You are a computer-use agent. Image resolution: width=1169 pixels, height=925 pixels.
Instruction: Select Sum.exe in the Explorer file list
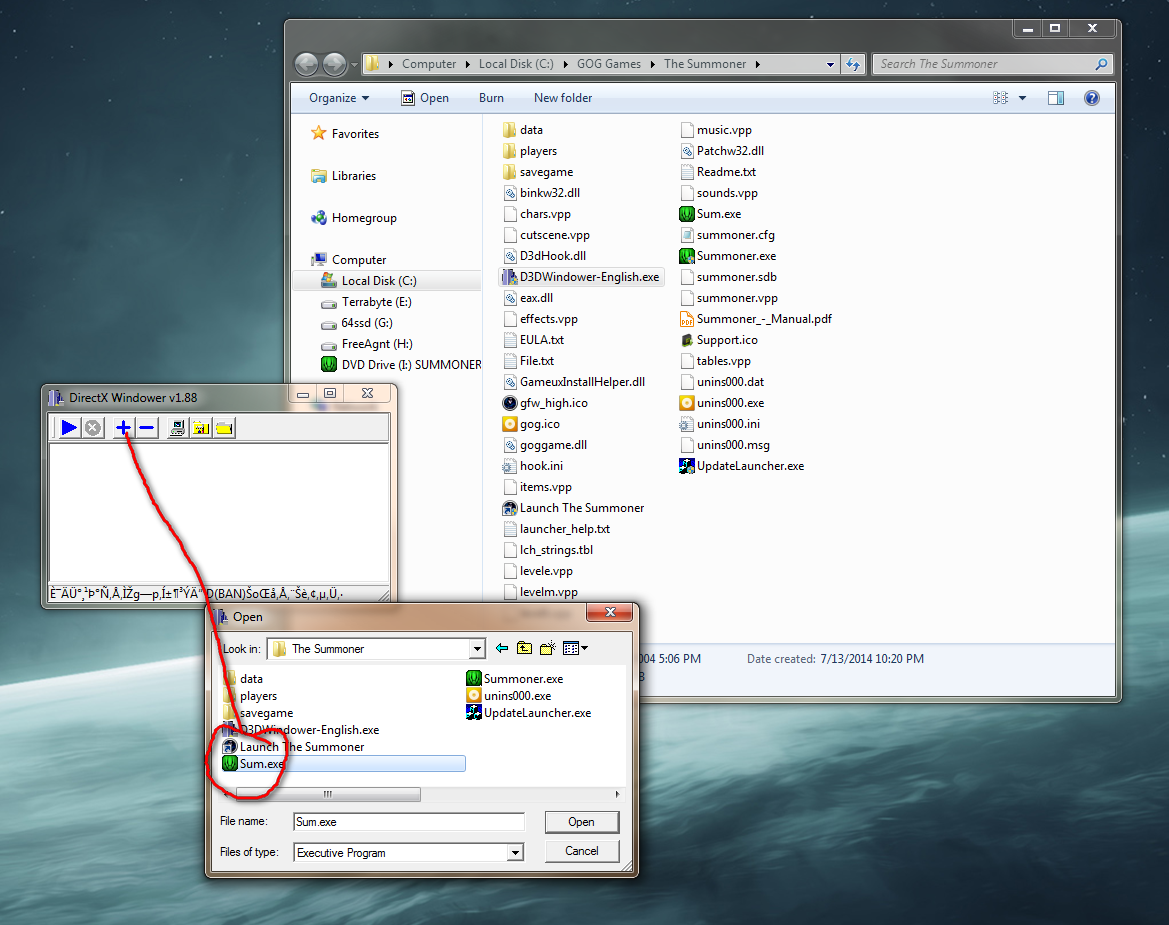710,214
